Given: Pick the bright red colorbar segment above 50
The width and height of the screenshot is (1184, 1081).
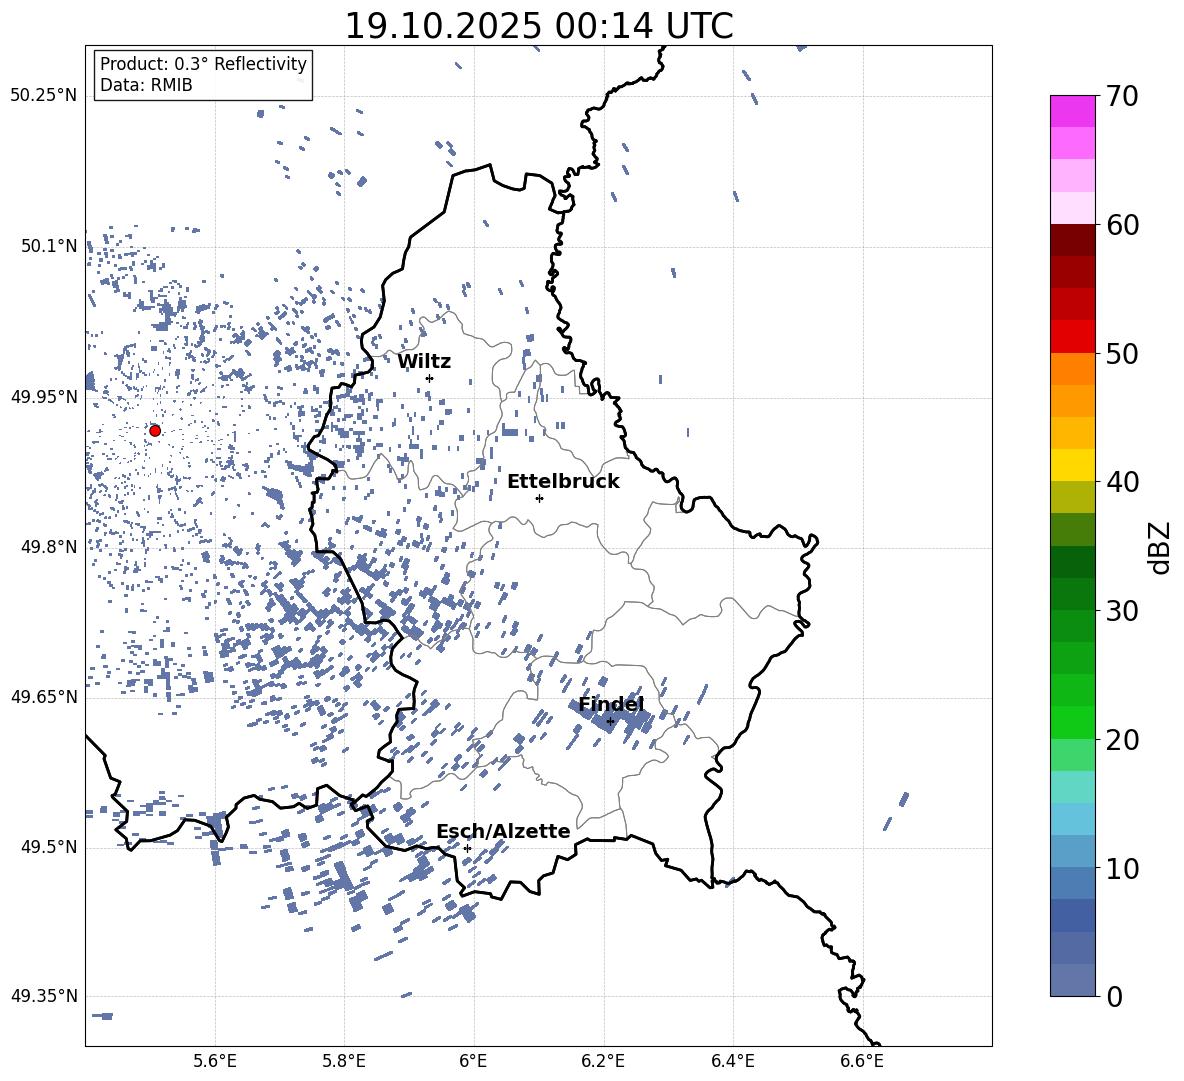Looking at the screenshot, I should pos(1072,336).
